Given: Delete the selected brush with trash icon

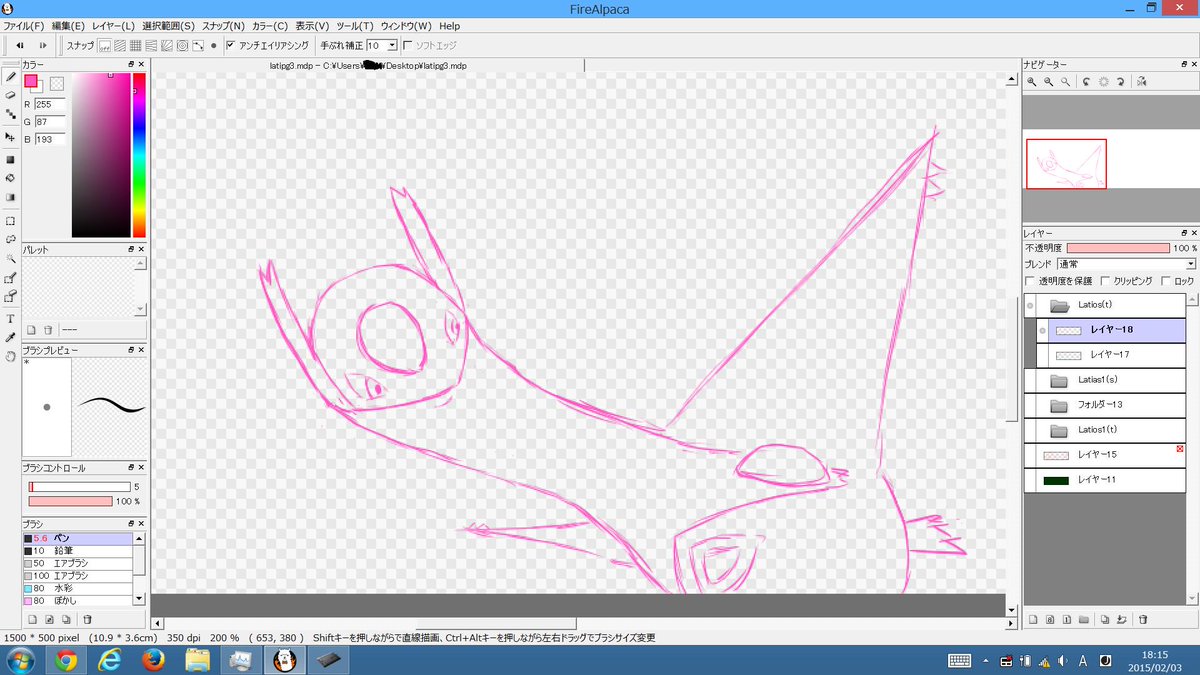Looking at the screenshot, I should [x=87, y=620].
